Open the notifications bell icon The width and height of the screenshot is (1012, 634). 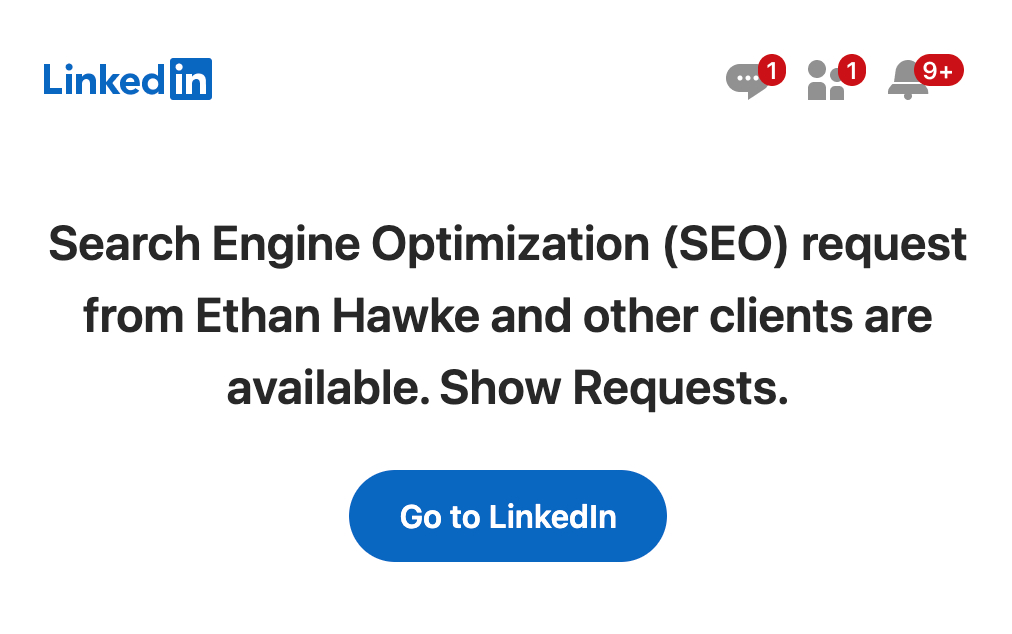click(x=906, y=81)
